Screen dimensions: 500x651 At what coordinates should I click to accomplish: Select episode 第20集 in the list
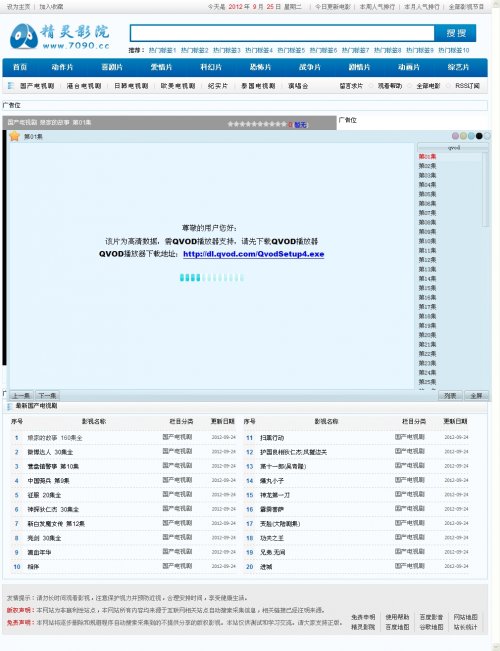tap(427, 335)
